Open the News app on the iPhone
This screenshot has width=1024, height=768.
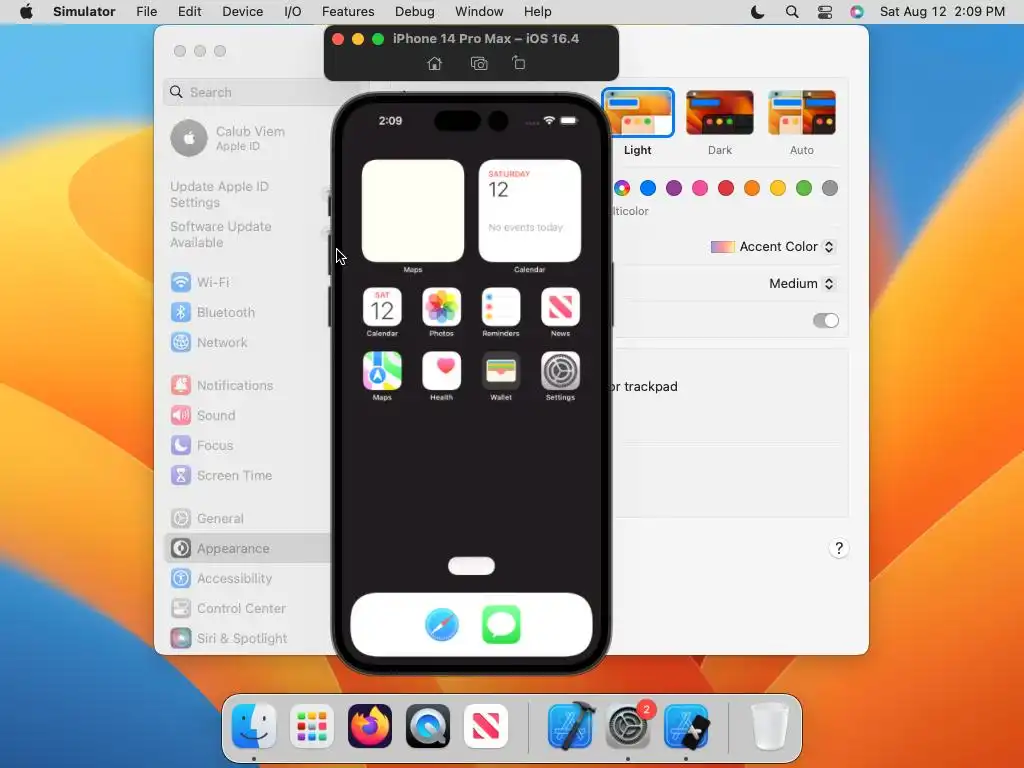(560, 306)
